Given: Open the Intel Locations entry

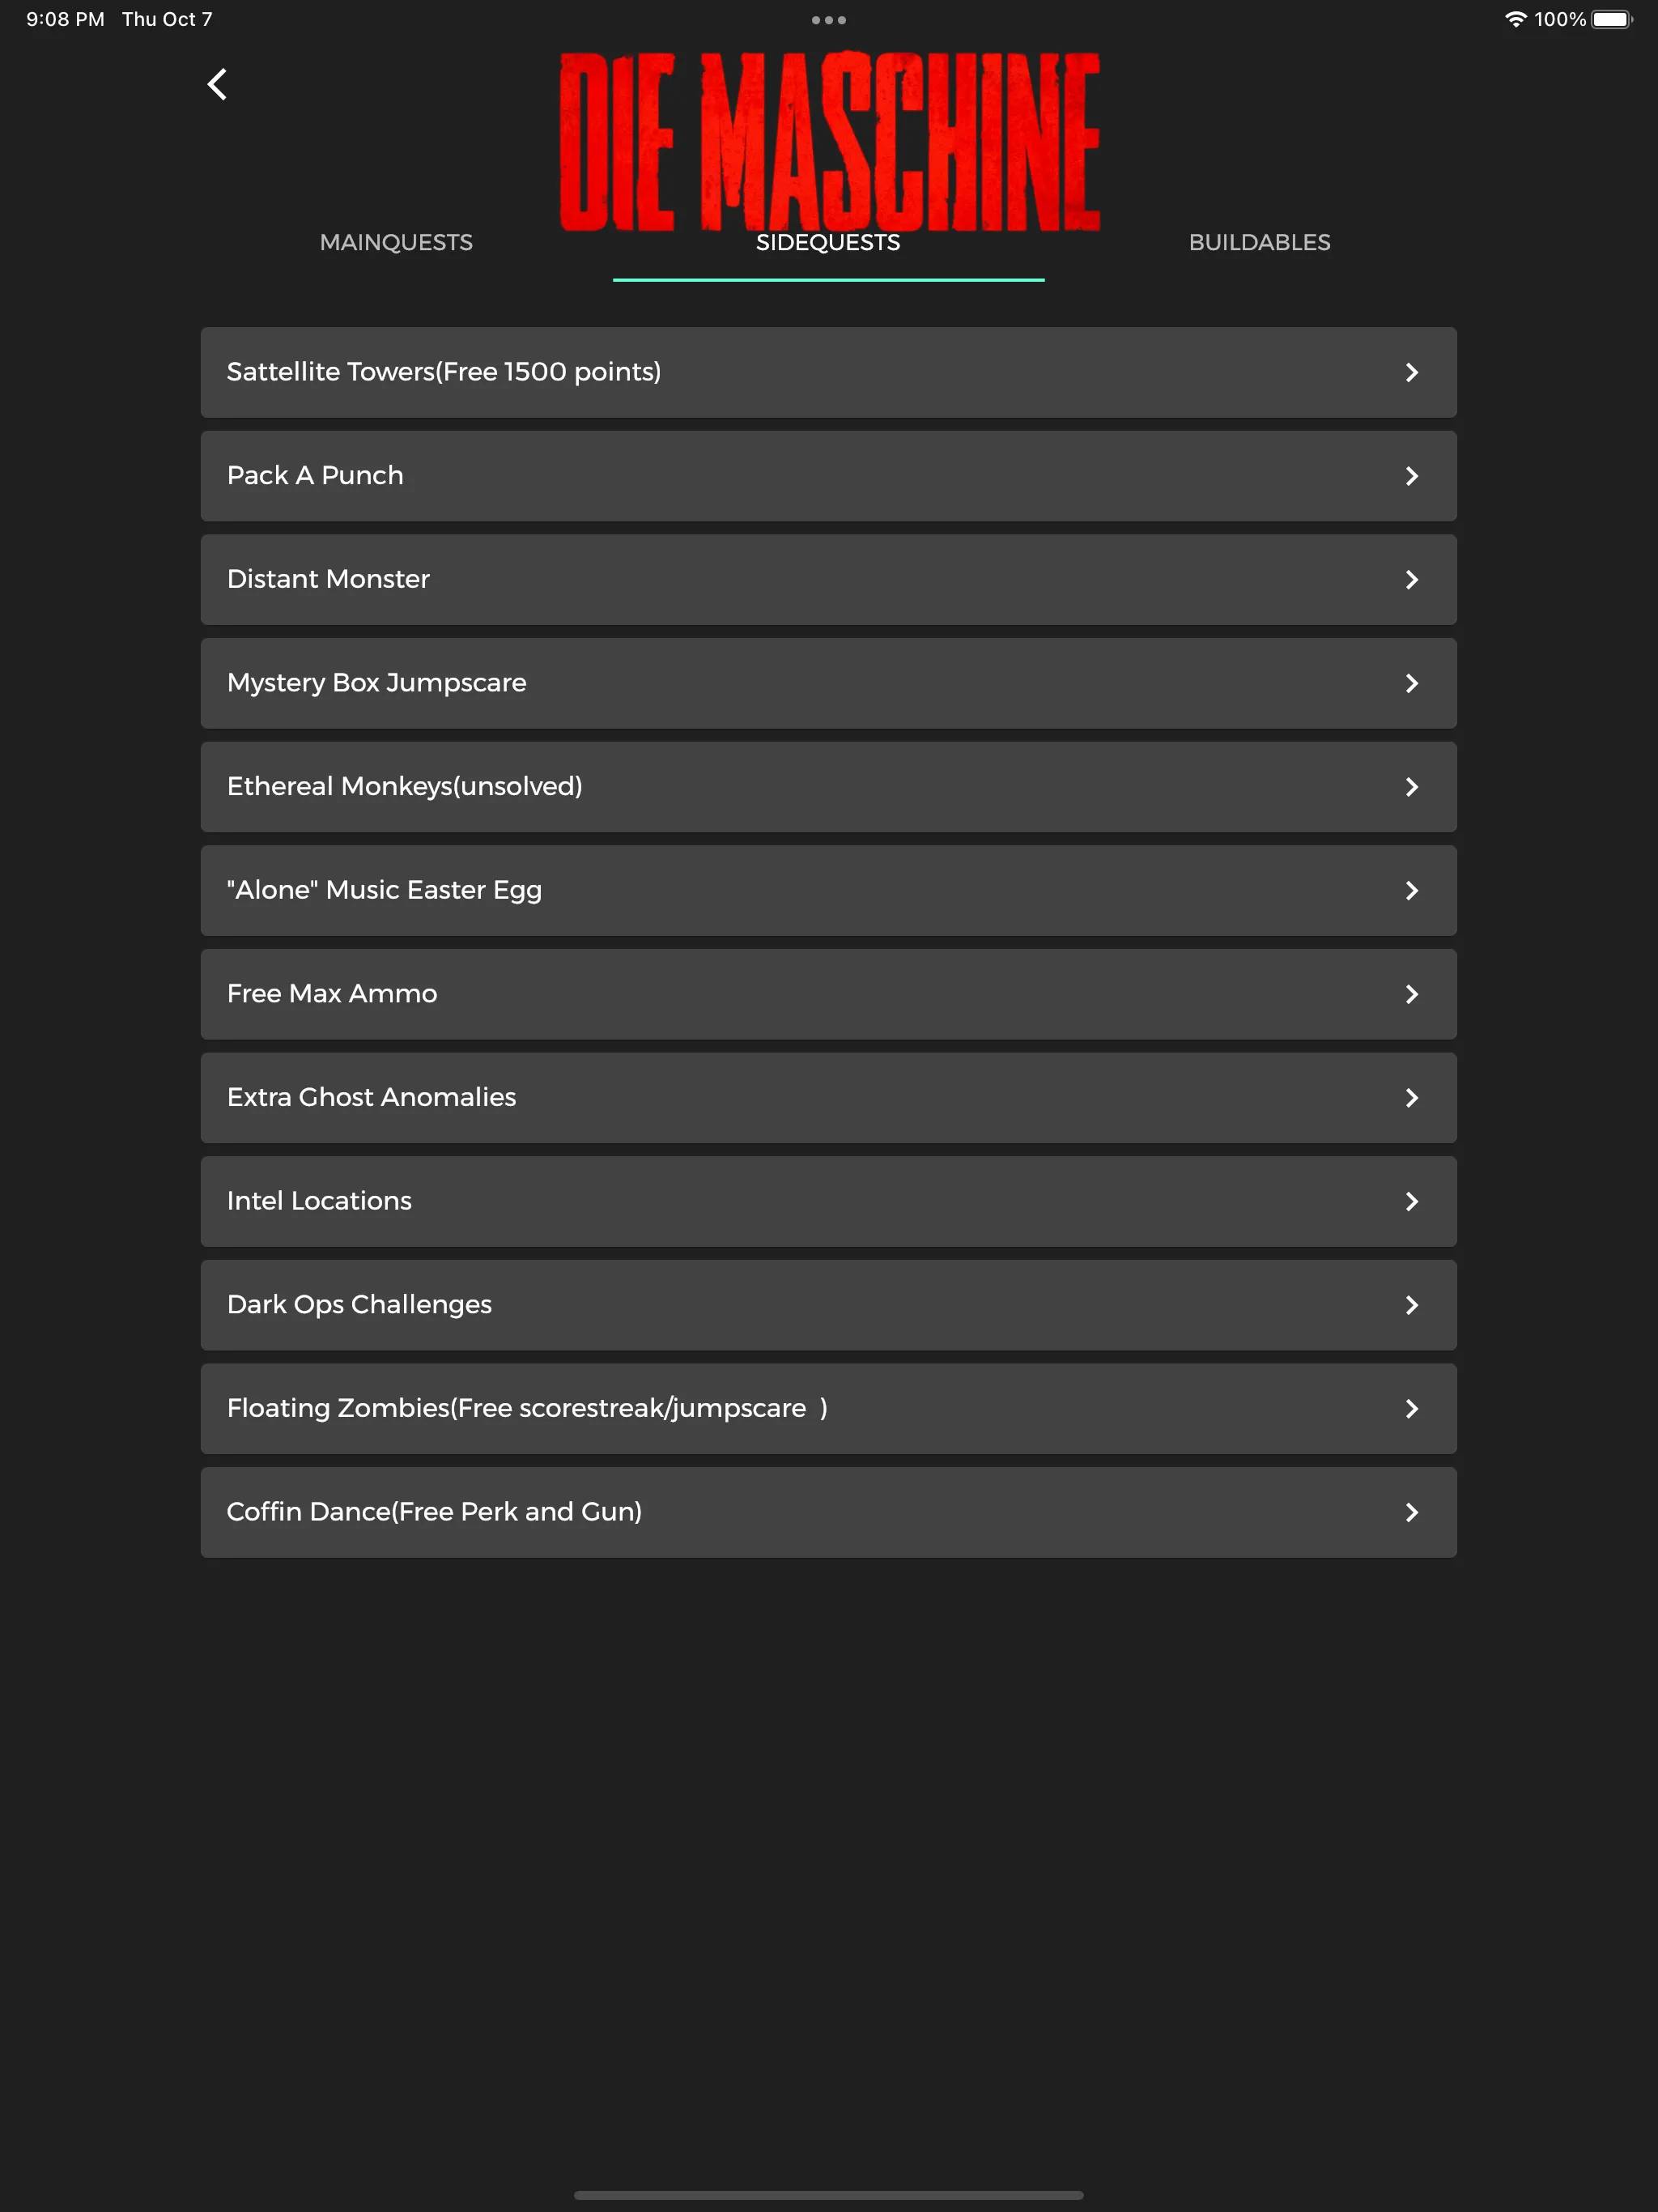Looking at the screenshot, I should tap(829, 1200).
